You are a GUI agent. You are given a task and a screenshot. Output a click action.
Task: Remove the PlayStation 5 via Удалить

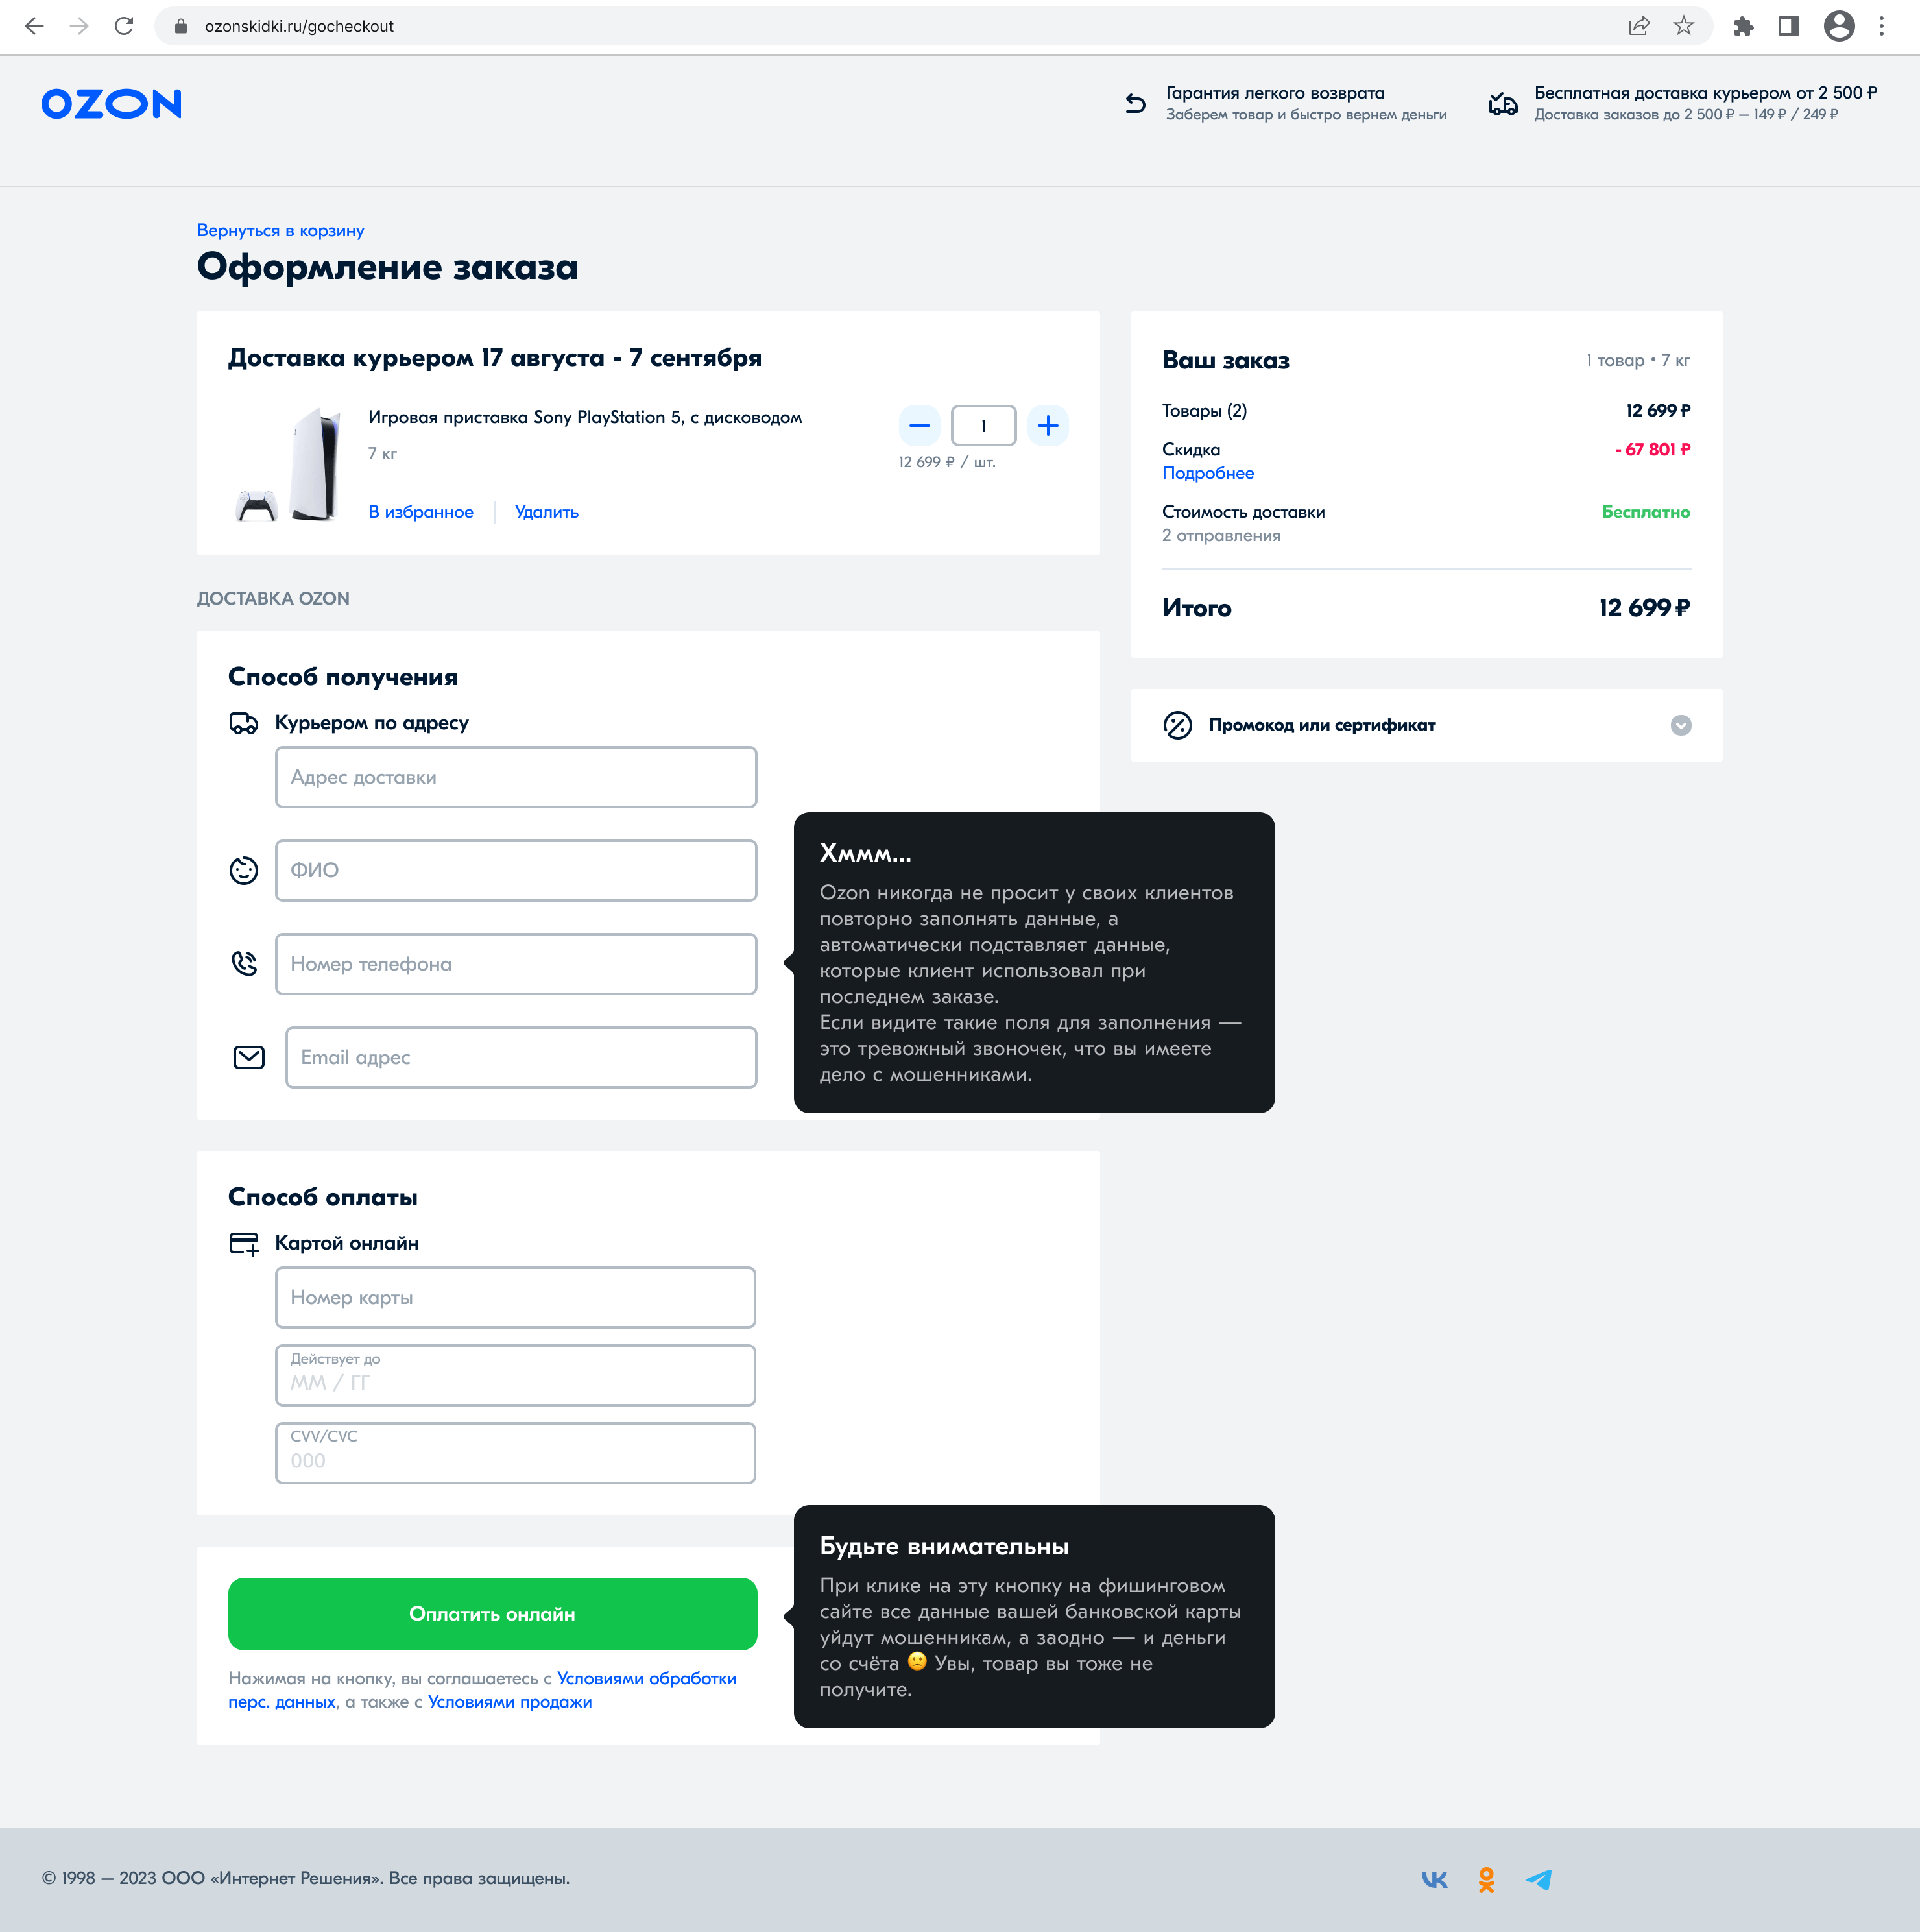(x=546, y=511)
